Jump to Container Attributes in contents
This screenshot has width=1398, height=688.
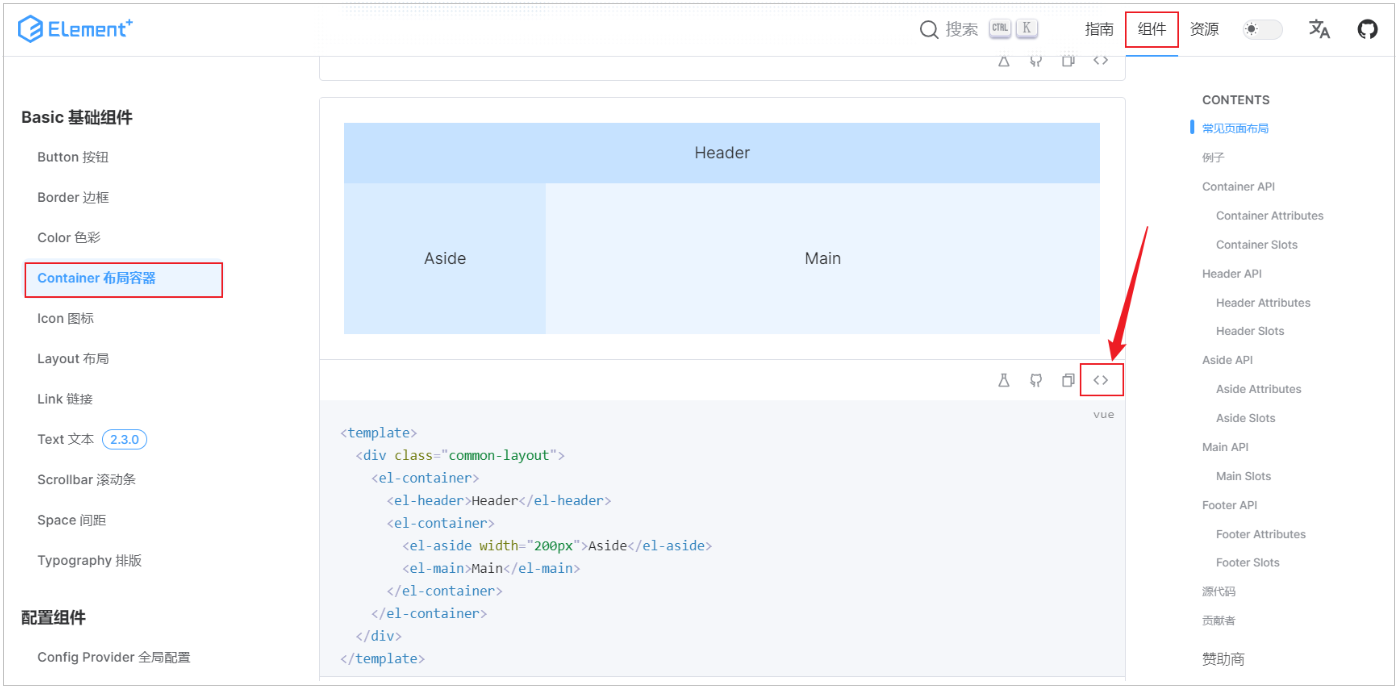click(x=1269, y=215)
